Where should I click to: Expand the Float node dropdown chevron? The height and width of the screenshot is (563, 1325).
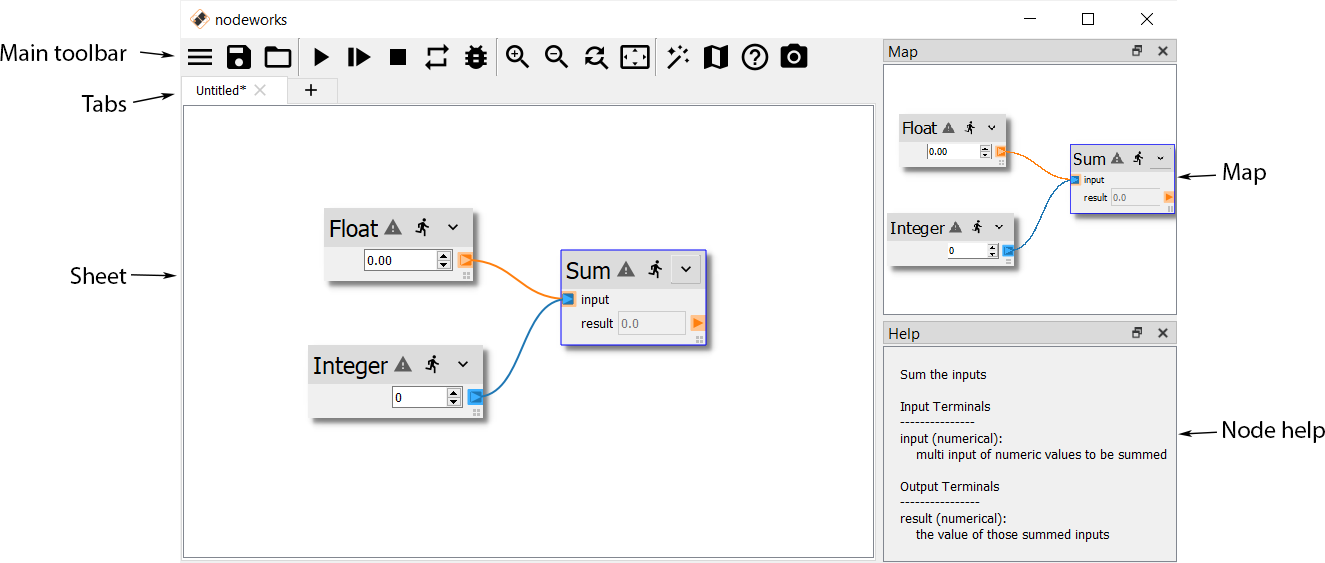tap(453, 228)
